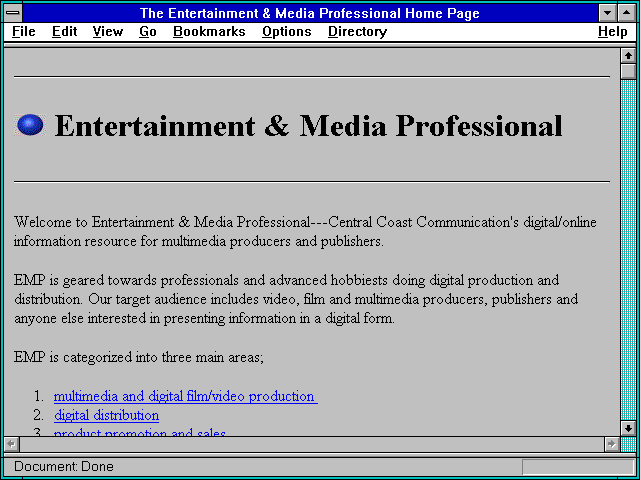Image resolution: width=640 pixels, height=480 pixels.
Task: Click the window title bar text
Action: (x=310, y=13)
